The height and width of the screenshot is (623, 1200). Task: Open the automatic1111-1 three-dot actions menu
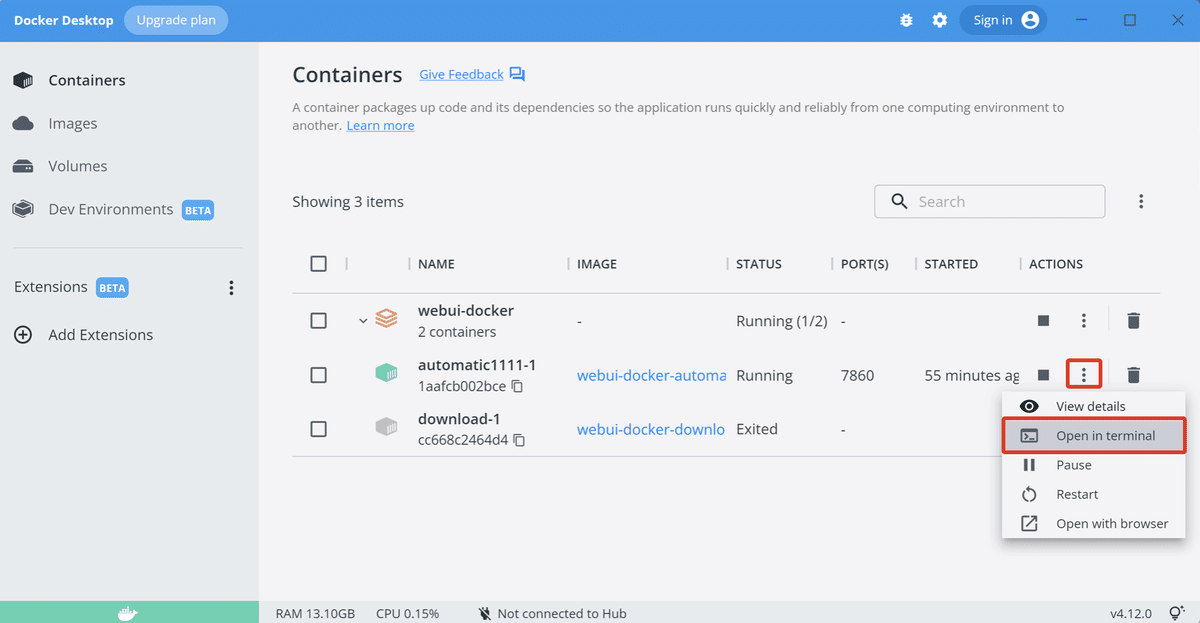(x=1084, y=375)
